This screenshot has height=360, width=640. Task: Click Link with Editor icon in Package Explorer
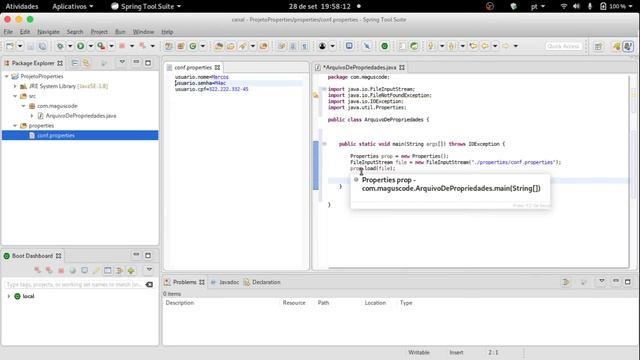pos(86,63)
